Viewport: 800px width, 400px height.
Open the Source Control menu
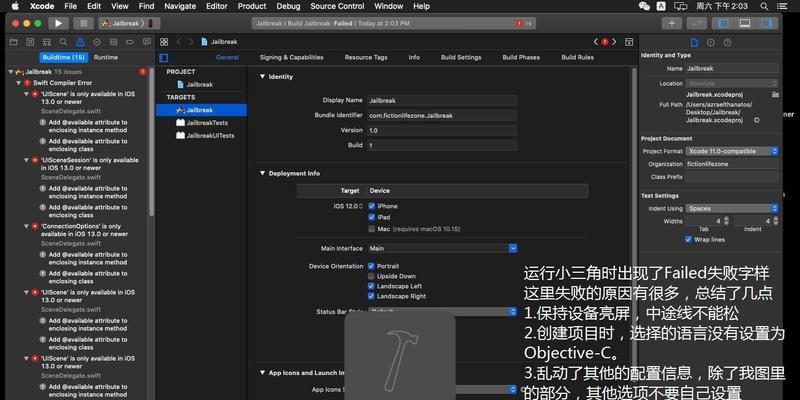click(x=337, y=6)
